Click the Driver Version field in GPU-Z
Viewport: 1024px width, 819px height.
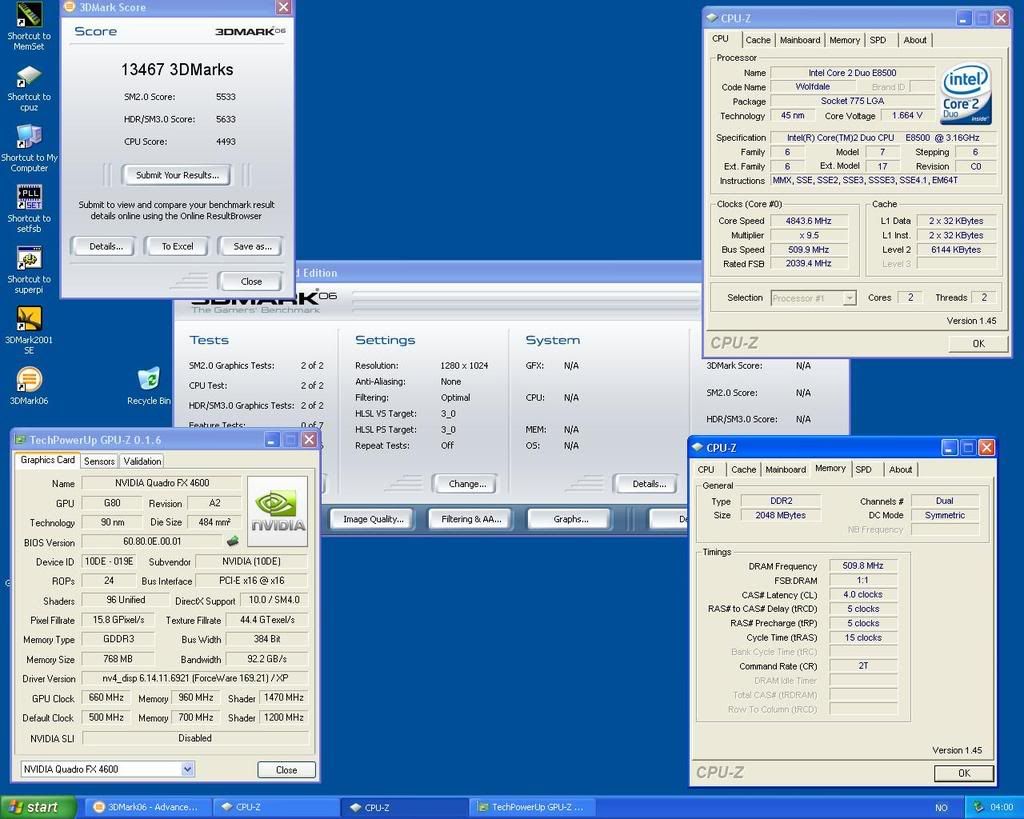coord(195,679)
